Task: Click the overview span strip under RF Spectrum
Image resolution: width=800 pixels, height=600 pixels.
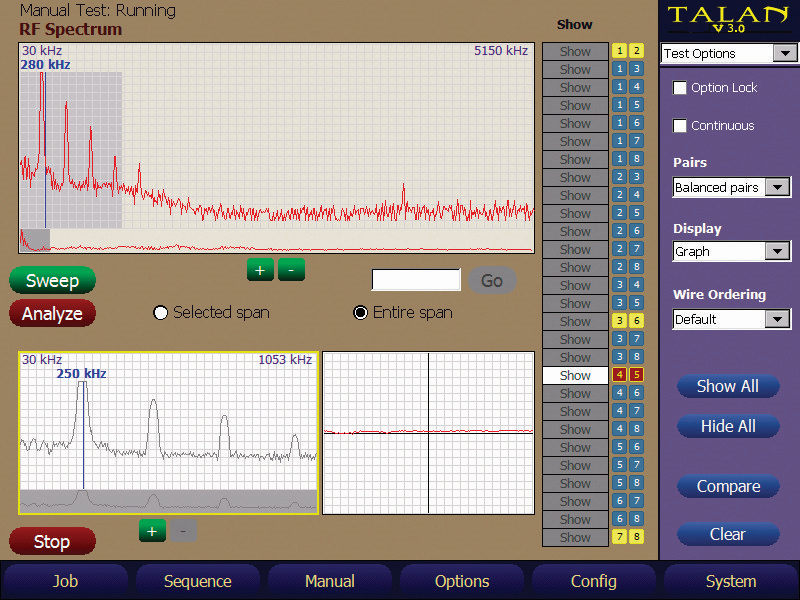Action: click(277, 240)
